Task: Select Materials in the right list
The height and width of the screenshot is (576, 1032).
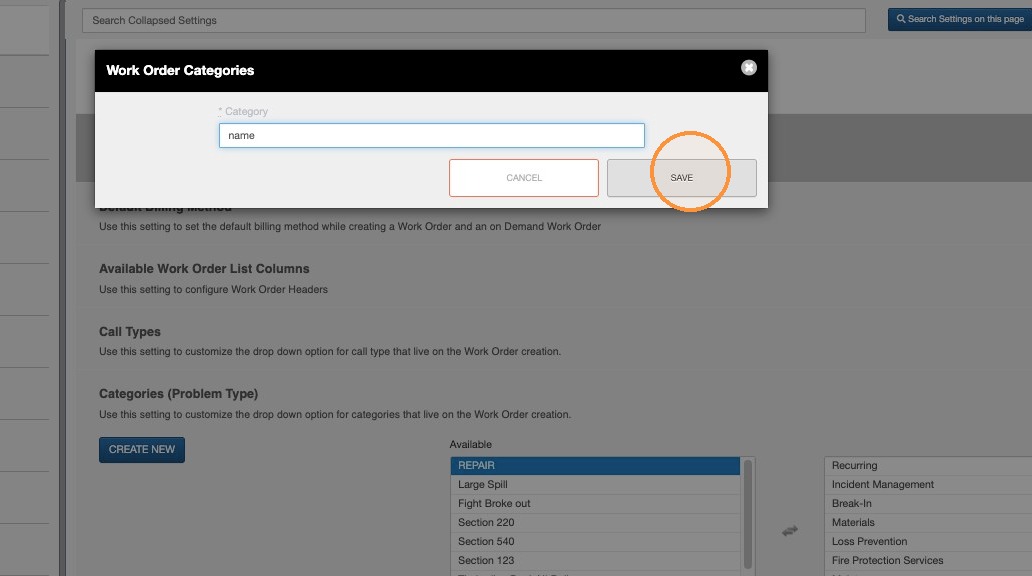Action: click(928, 523)
